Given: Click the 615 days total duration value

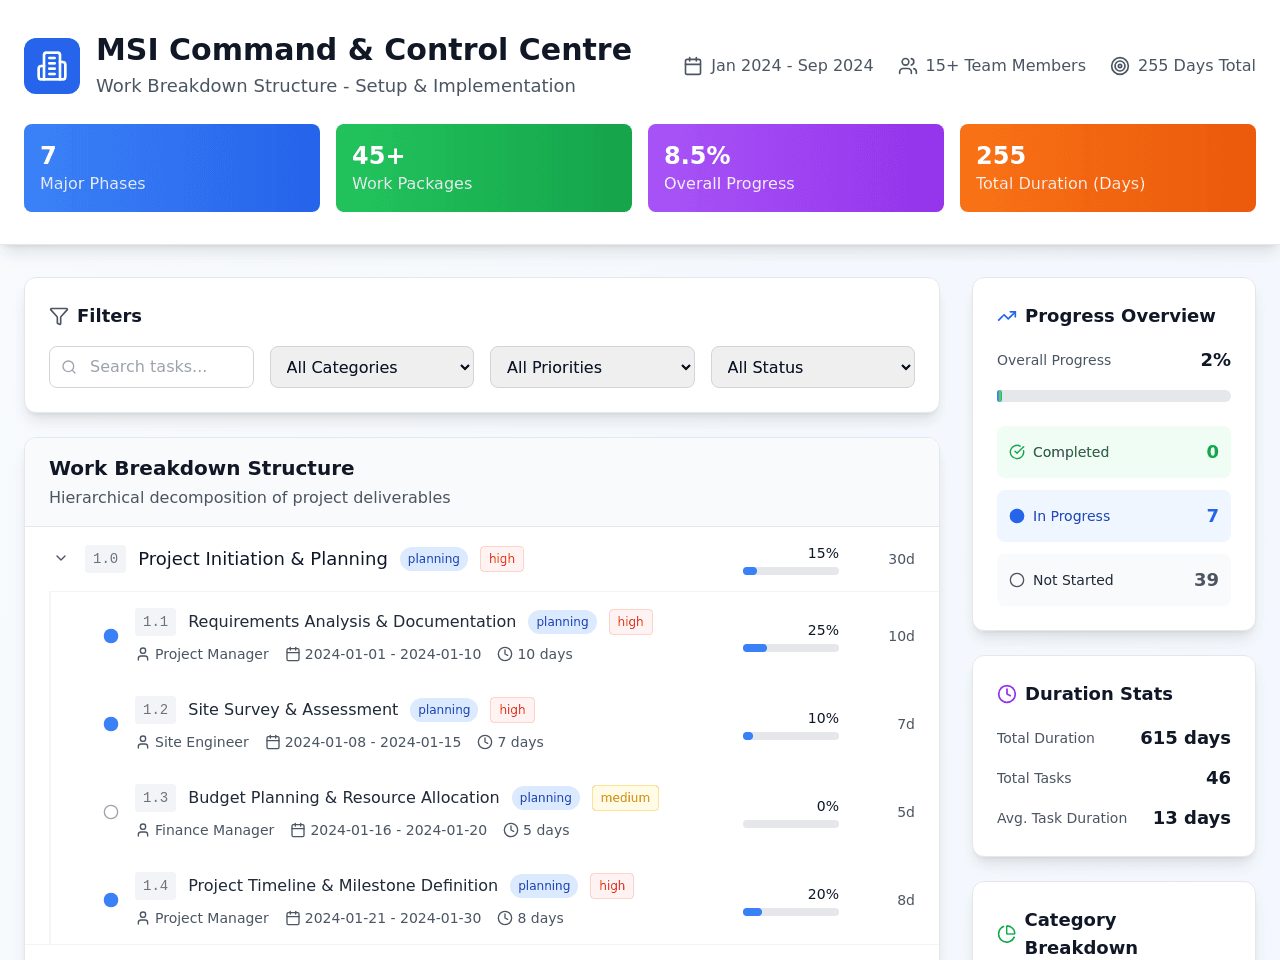Looking at the screenshot, I should click(x=1185, y=738).
